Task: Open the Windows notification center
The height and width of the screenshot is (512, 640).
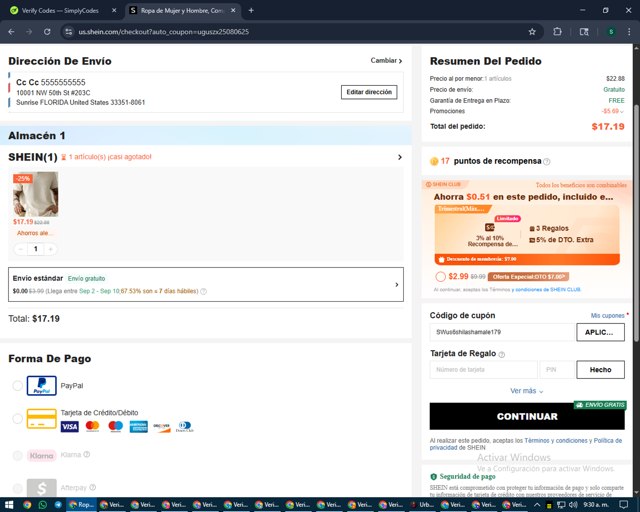Action: (x=623, y=505)
